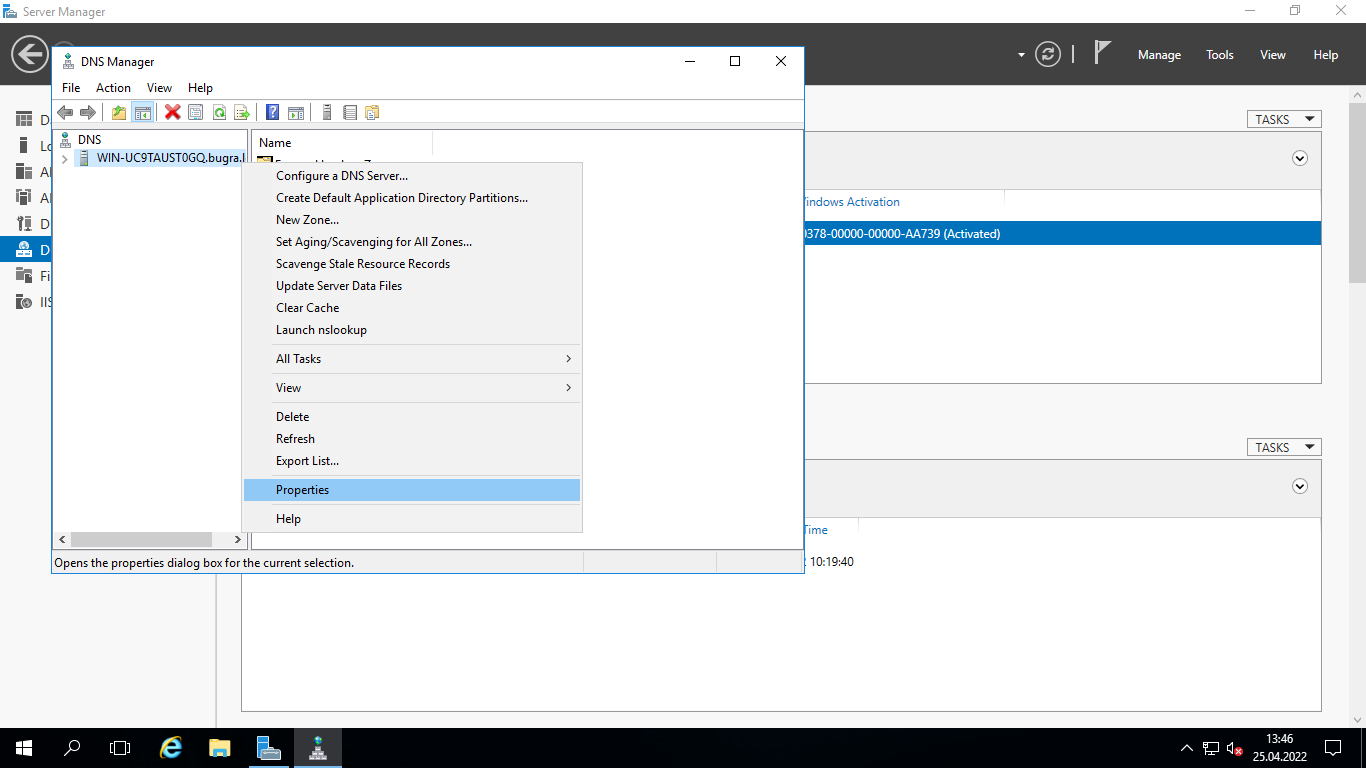This screenshot has height=768, width=1366.
Task: Click the red X Delete toolbar icon
Action: point(172,112)
